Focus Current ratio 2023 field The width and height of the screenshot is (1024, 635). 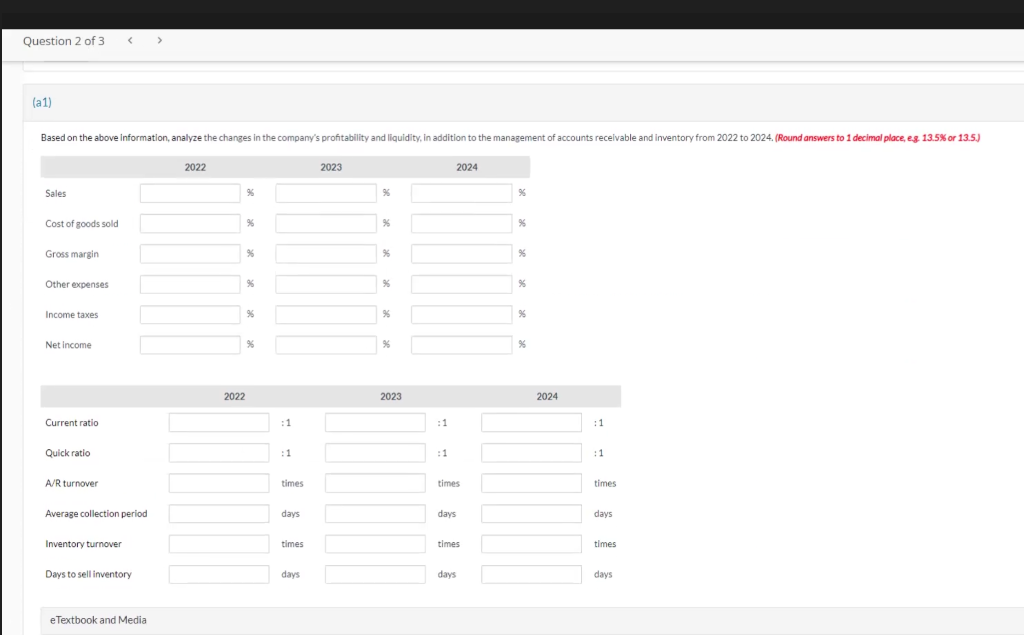point(376,423)
